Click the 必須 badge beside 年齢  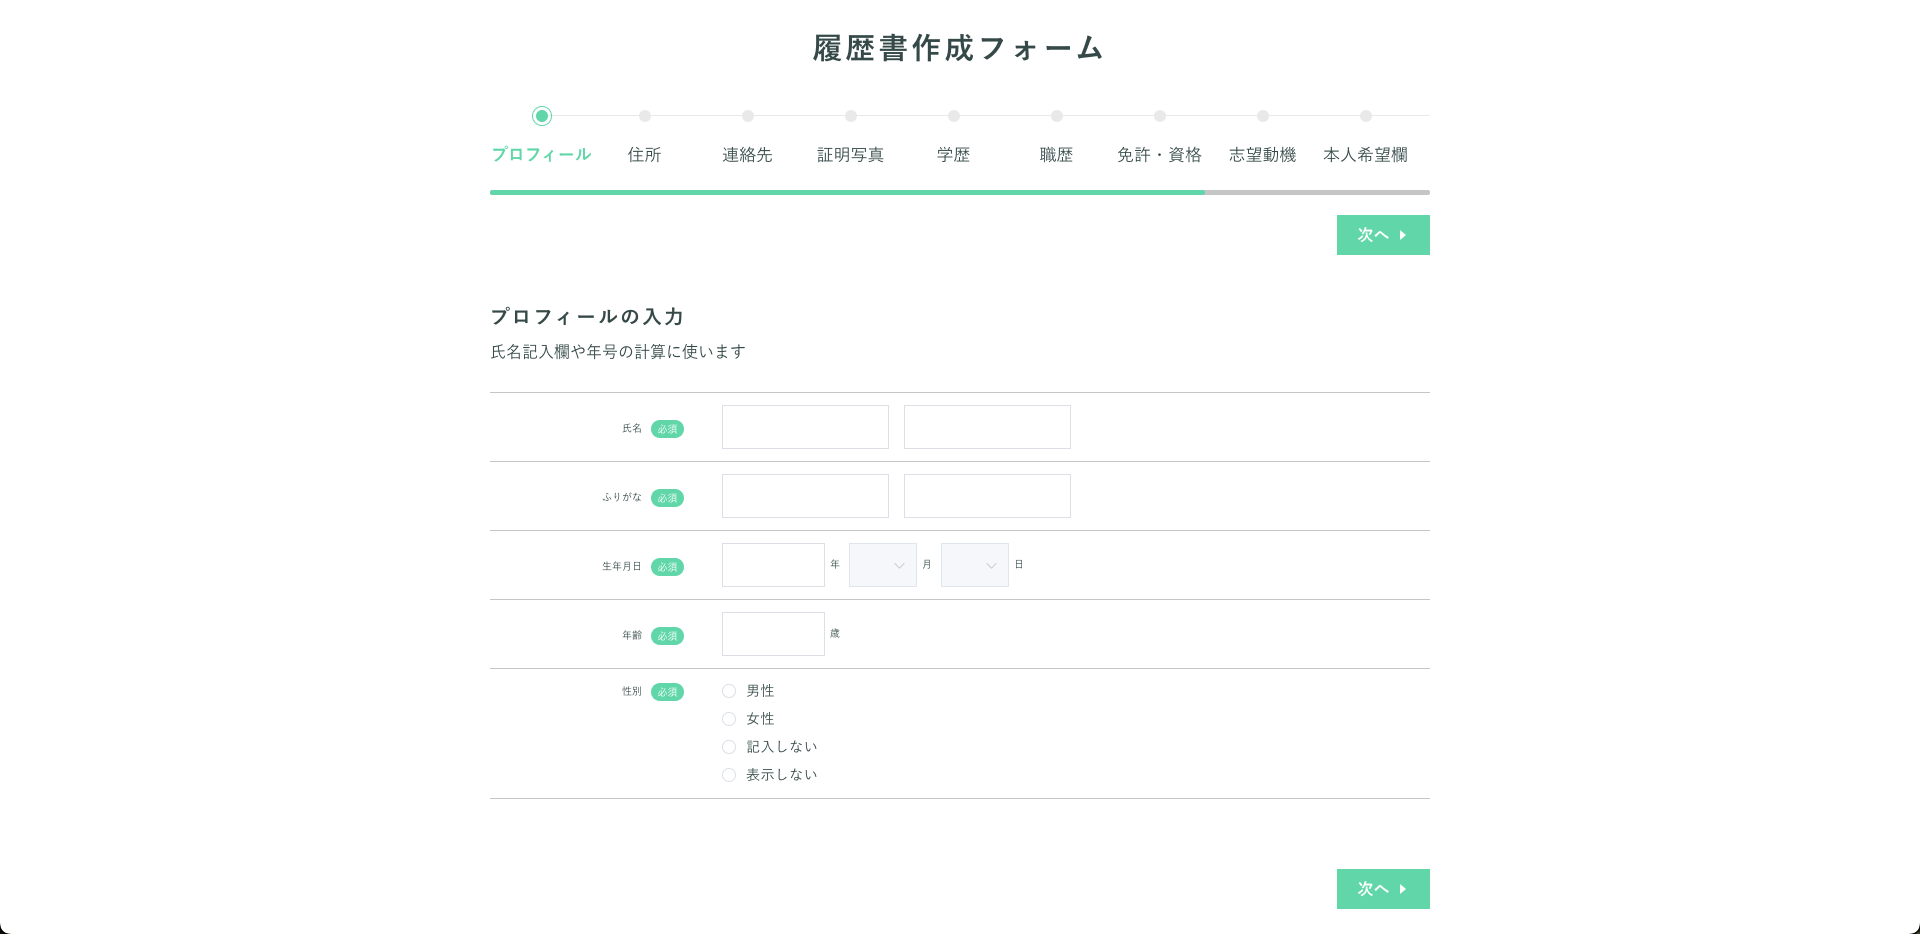pyautogui.click(x=667, y=636)
